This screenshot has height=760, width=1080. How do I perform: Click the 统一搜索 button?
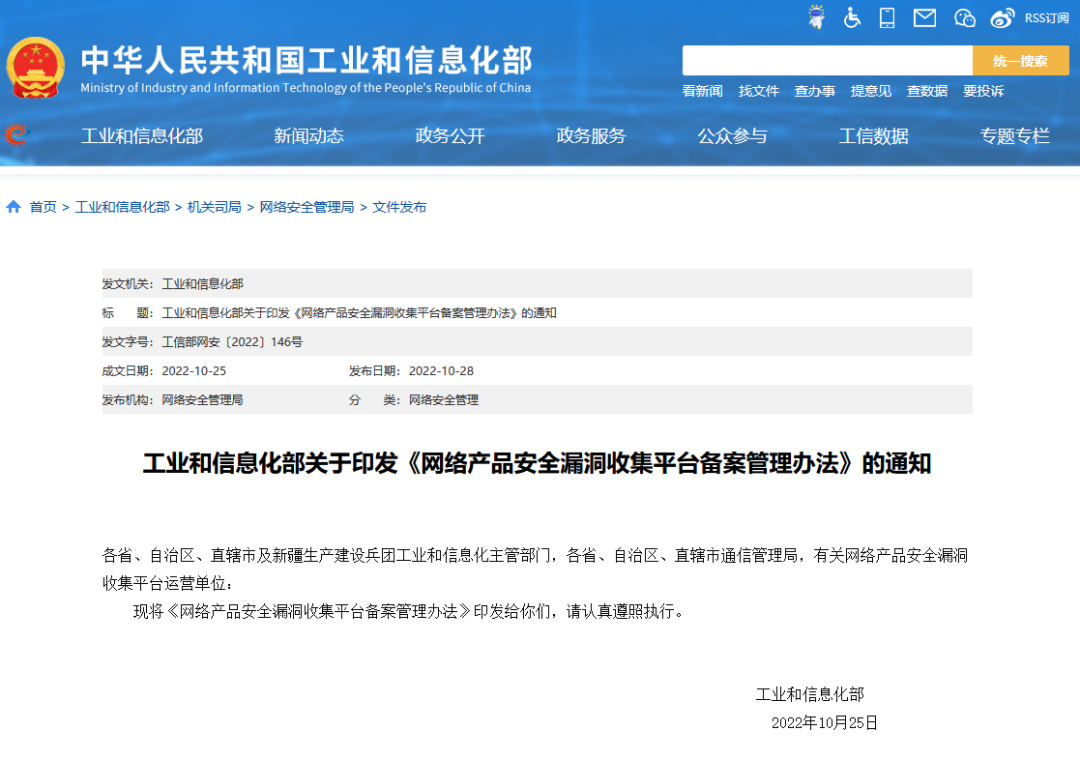tap(1020, 61)
